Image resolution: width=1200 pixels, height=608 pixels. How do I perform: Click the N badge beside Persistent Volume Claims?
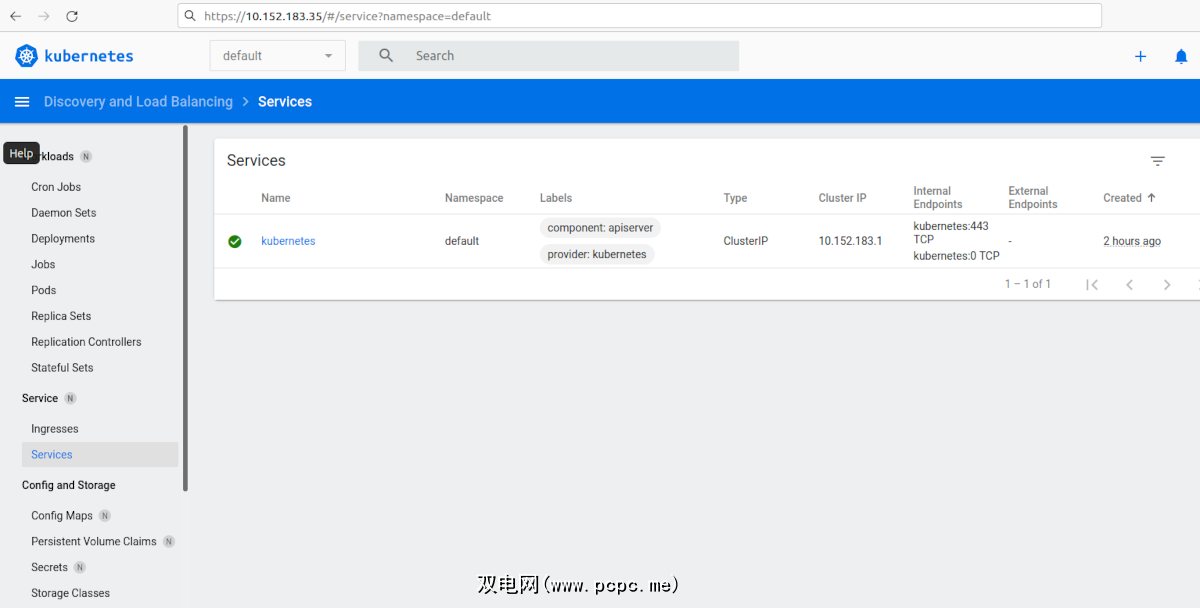[169, 542]
